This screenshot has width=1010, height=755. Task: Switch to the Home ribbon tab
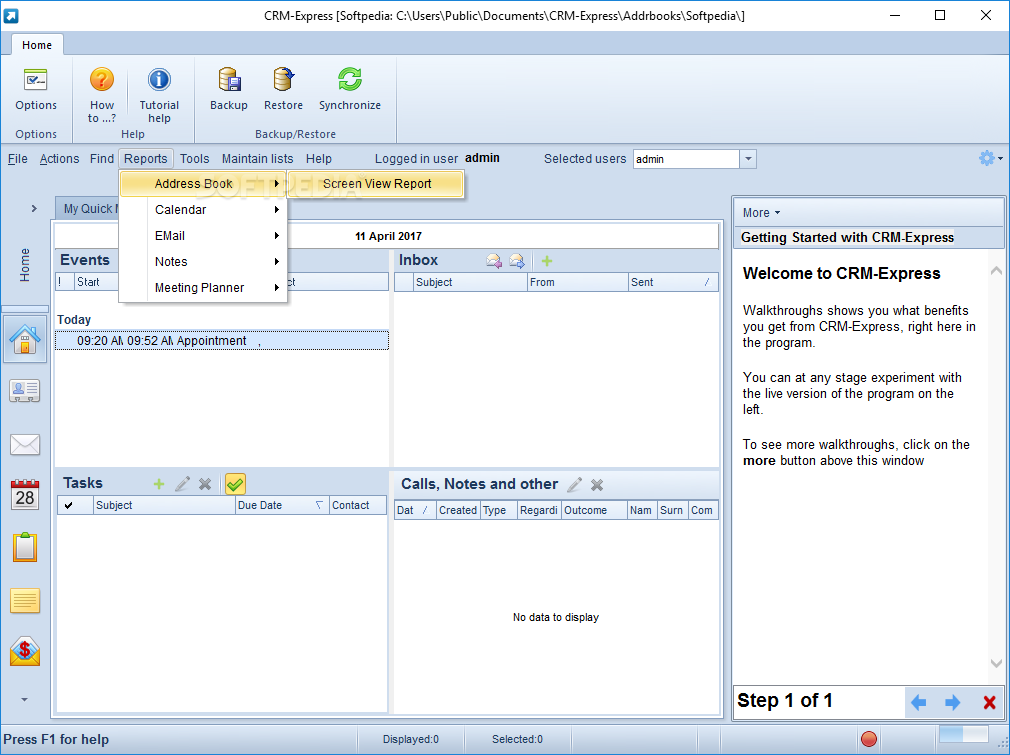click(x=37, y=45)
